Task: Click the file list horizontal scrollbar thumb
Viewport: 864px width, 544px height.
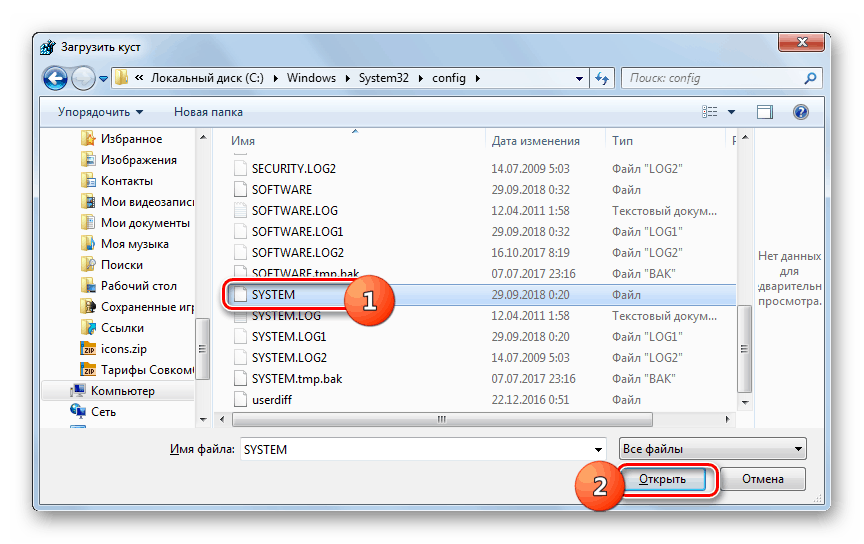Action: 442,419
